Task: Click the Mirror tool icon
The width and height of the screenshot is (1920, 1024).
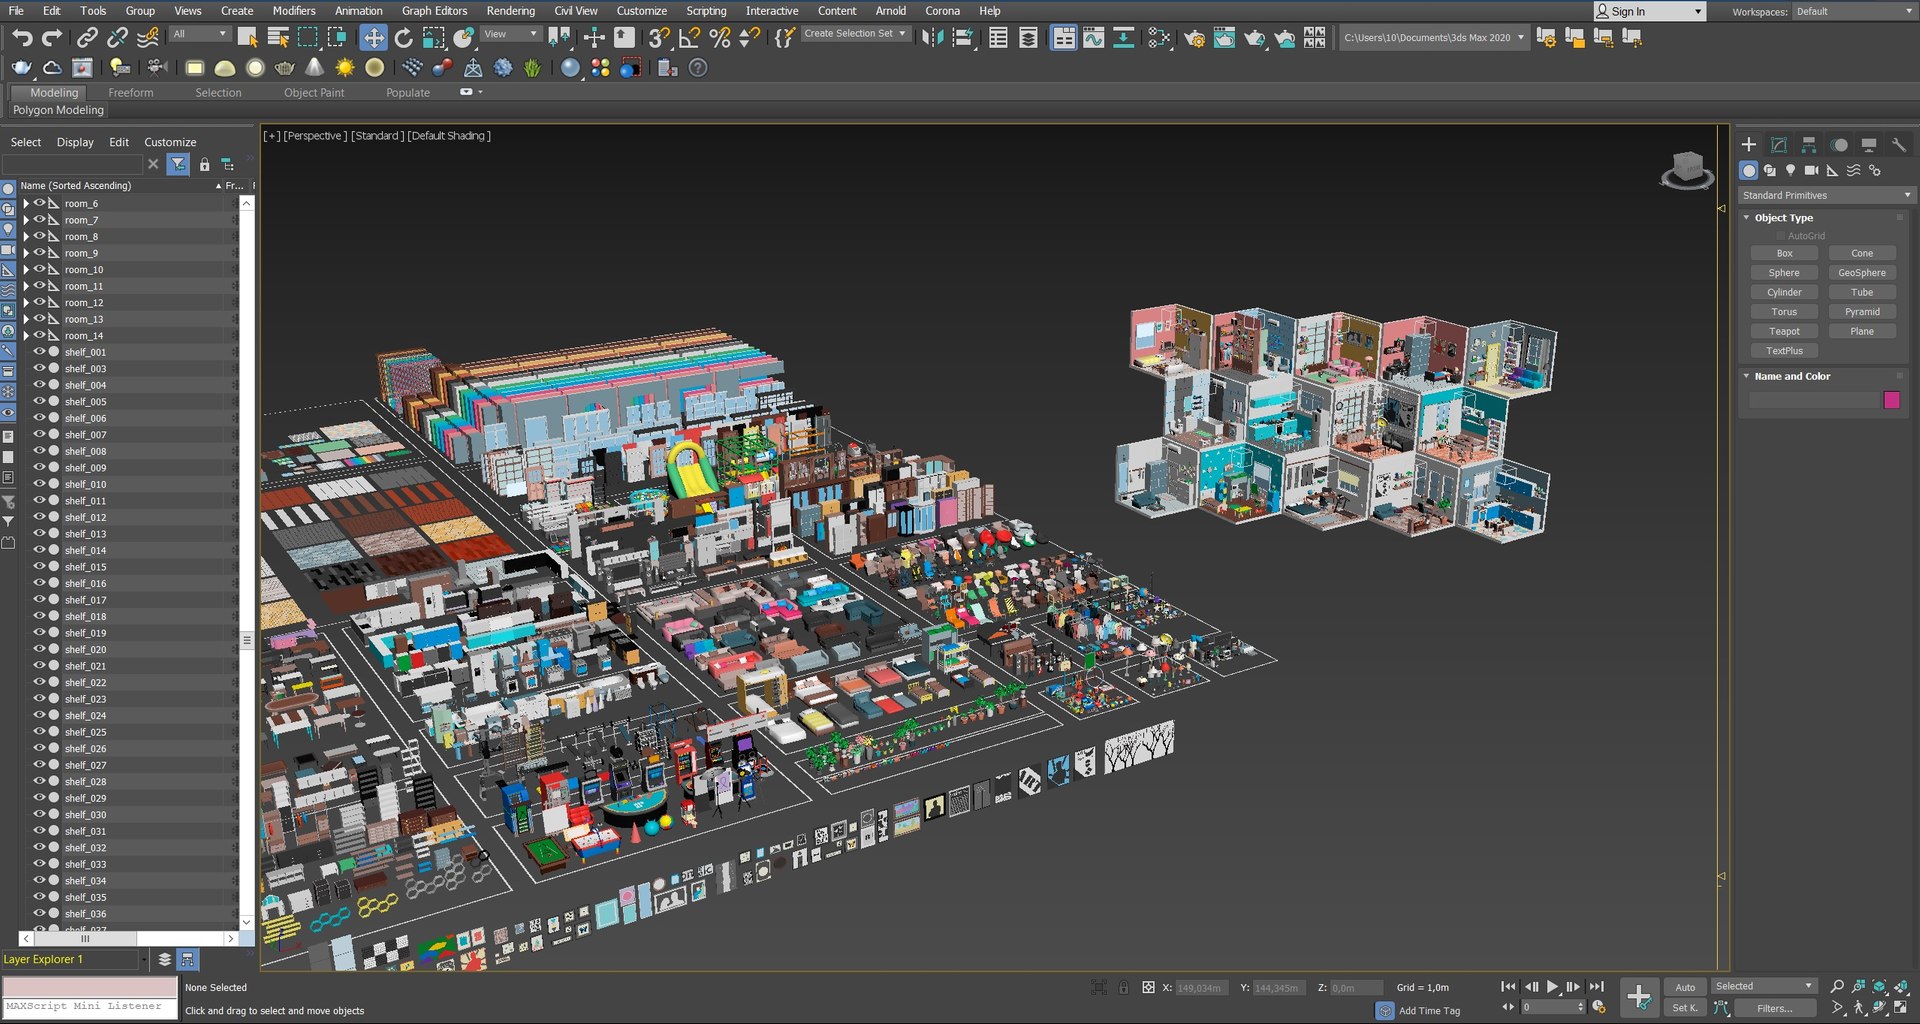Action: coord(932,38)
